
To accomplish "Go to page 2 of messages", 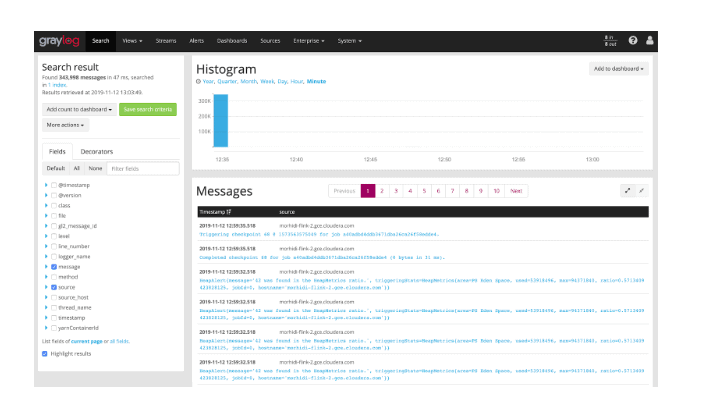I will [x=382, y=190].
